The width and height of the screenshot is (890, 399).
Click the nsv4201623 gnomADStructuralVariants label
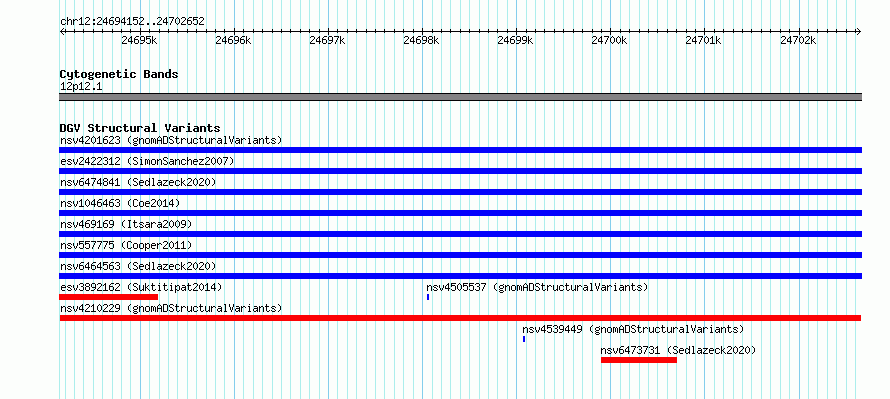tap(171, 140)
